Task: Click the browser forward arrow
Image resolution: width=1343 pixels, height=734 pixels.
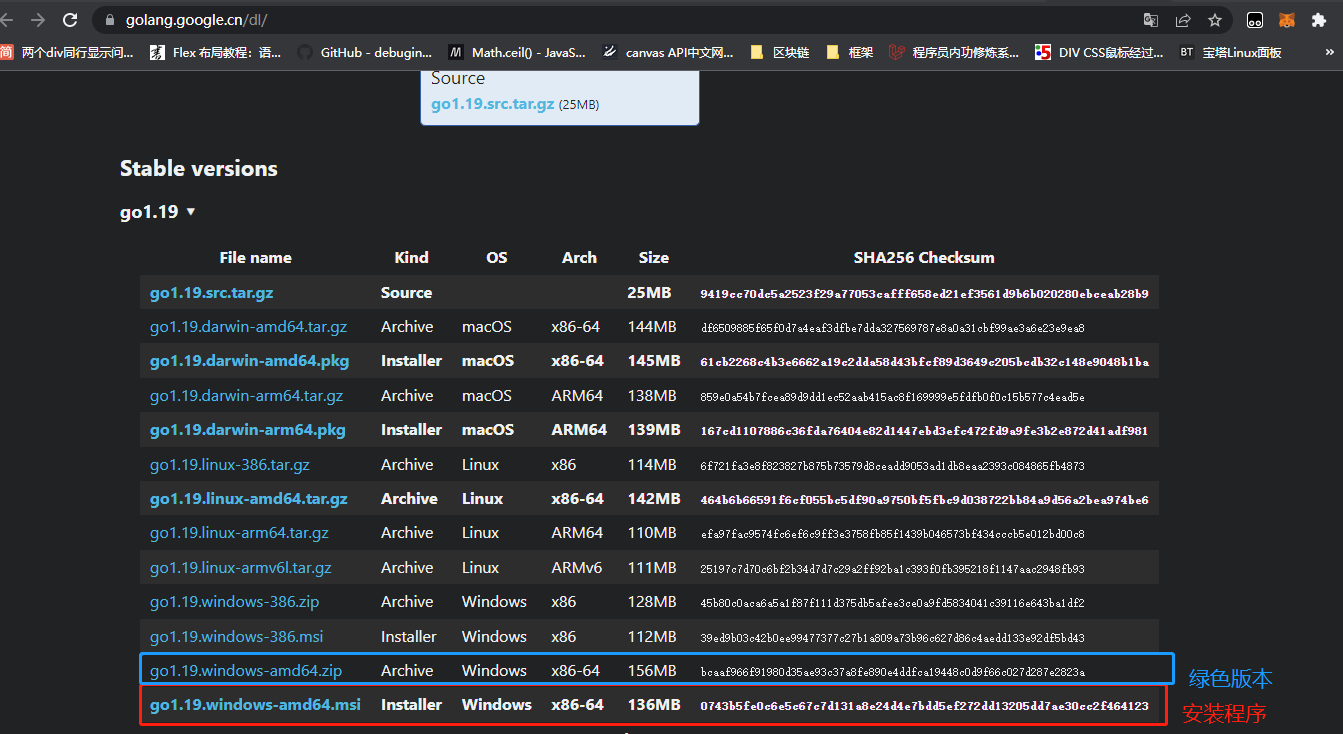Action: coord(38,20)
